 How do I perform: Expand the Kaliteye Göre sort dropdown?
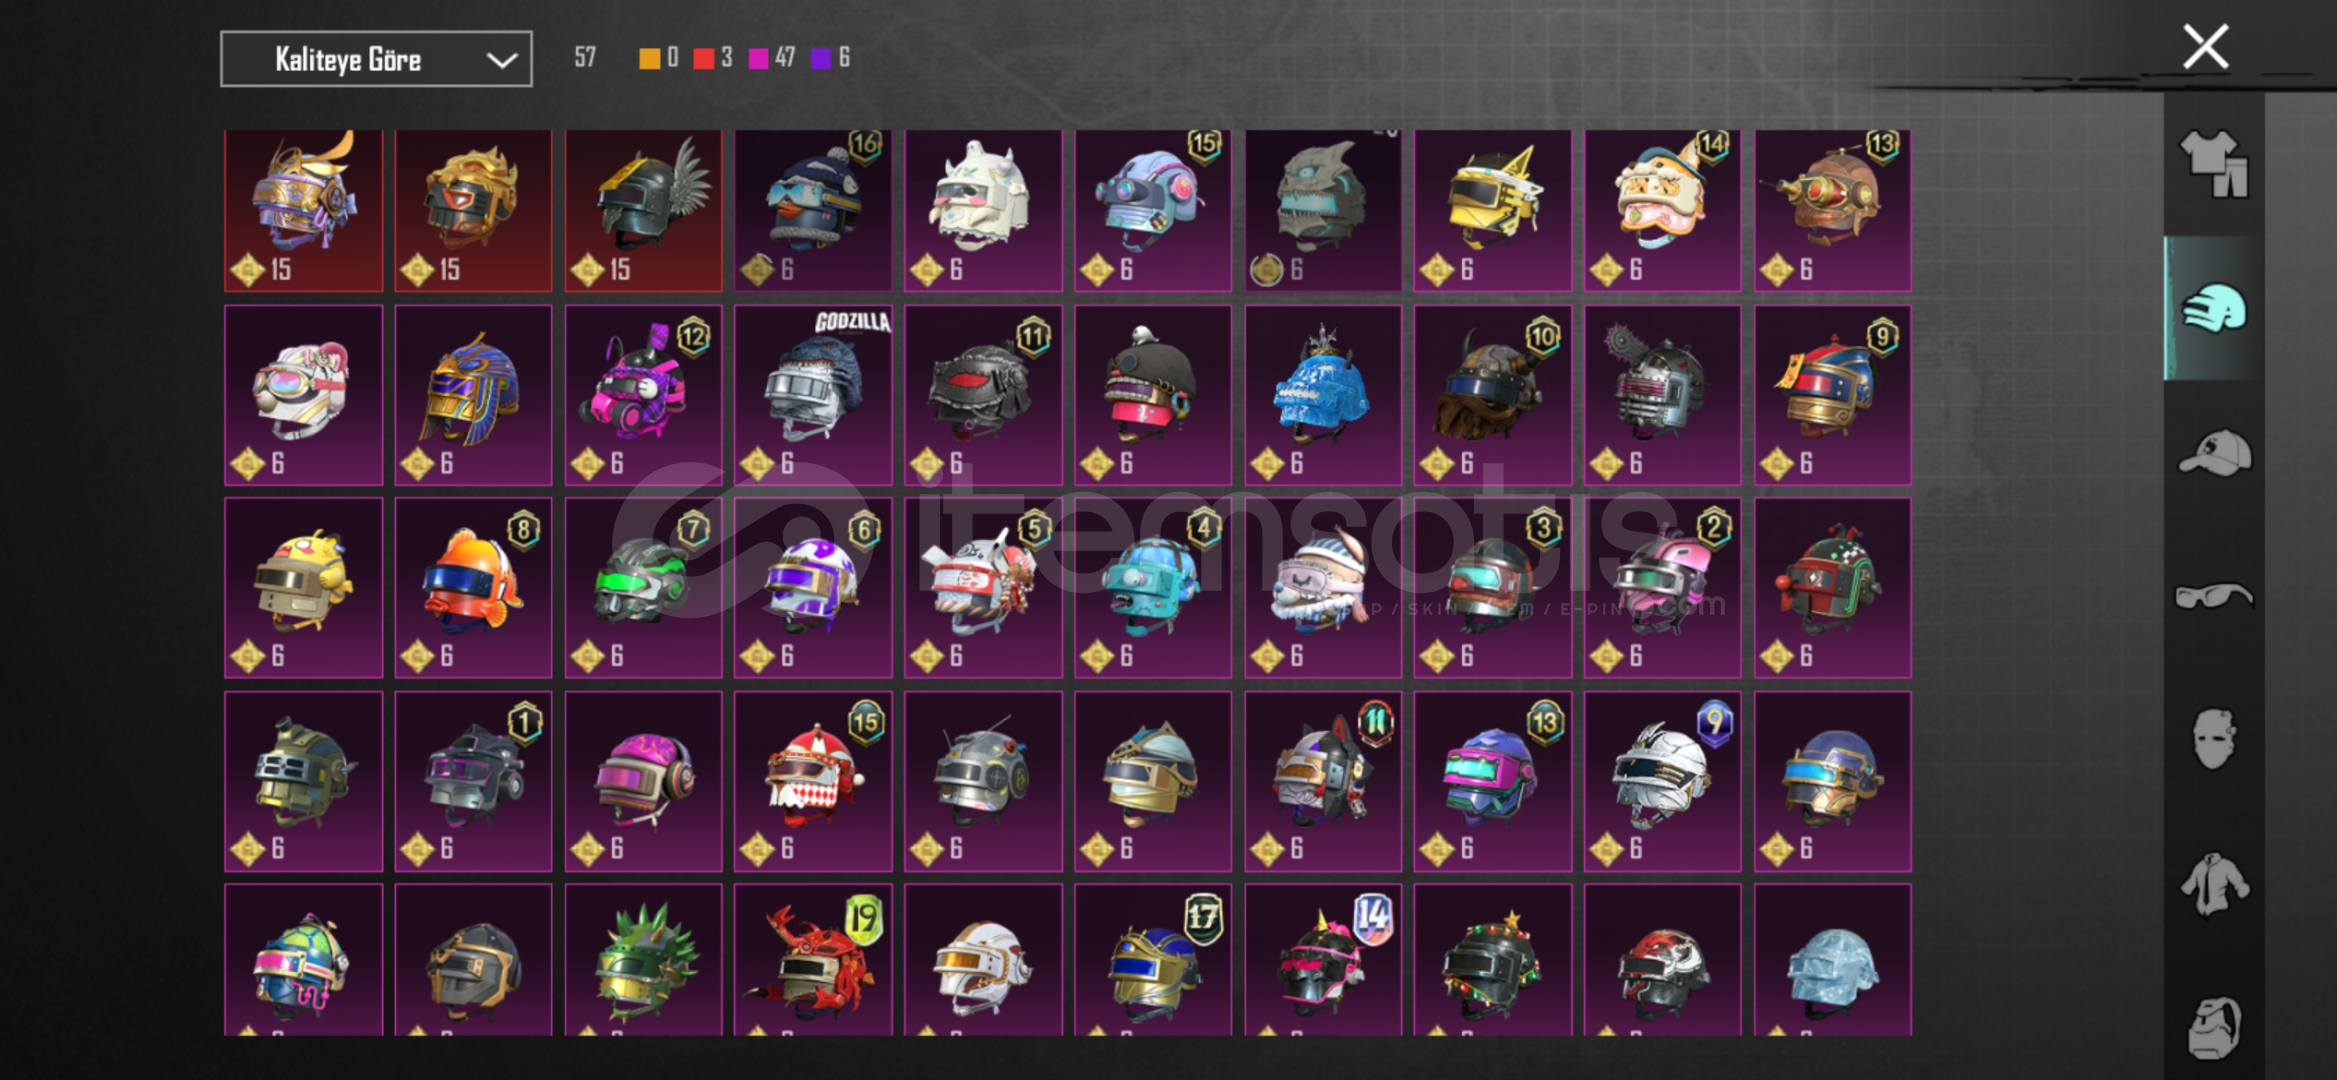coord(376,59)
